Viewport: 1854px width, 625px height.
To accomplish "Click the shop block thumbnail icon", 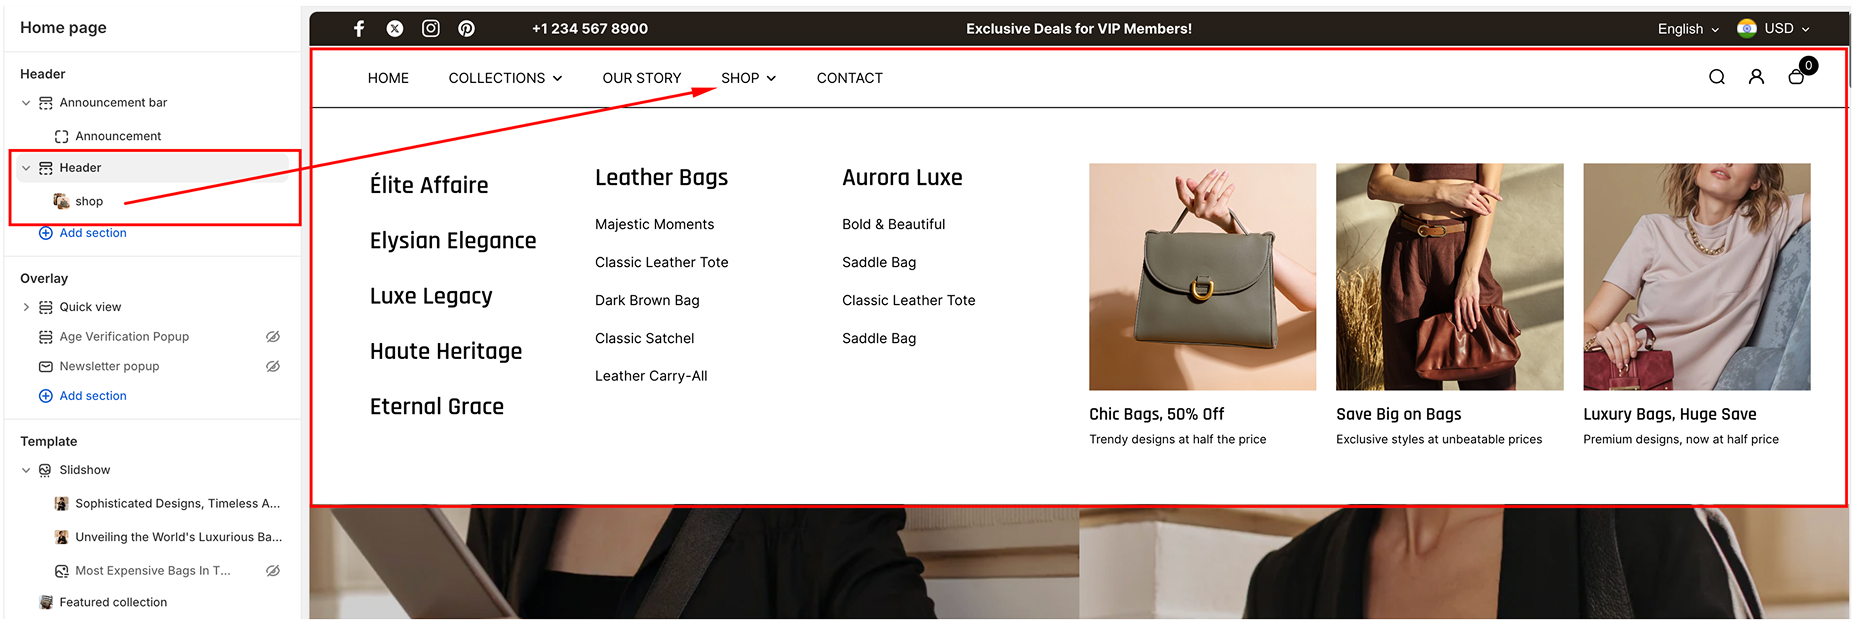I will point(61,201).
